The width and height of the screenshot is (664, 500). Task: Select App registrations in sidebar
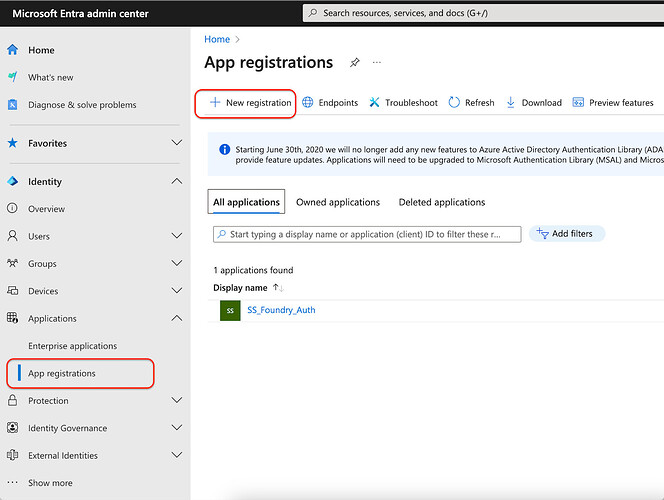(80, 373)
